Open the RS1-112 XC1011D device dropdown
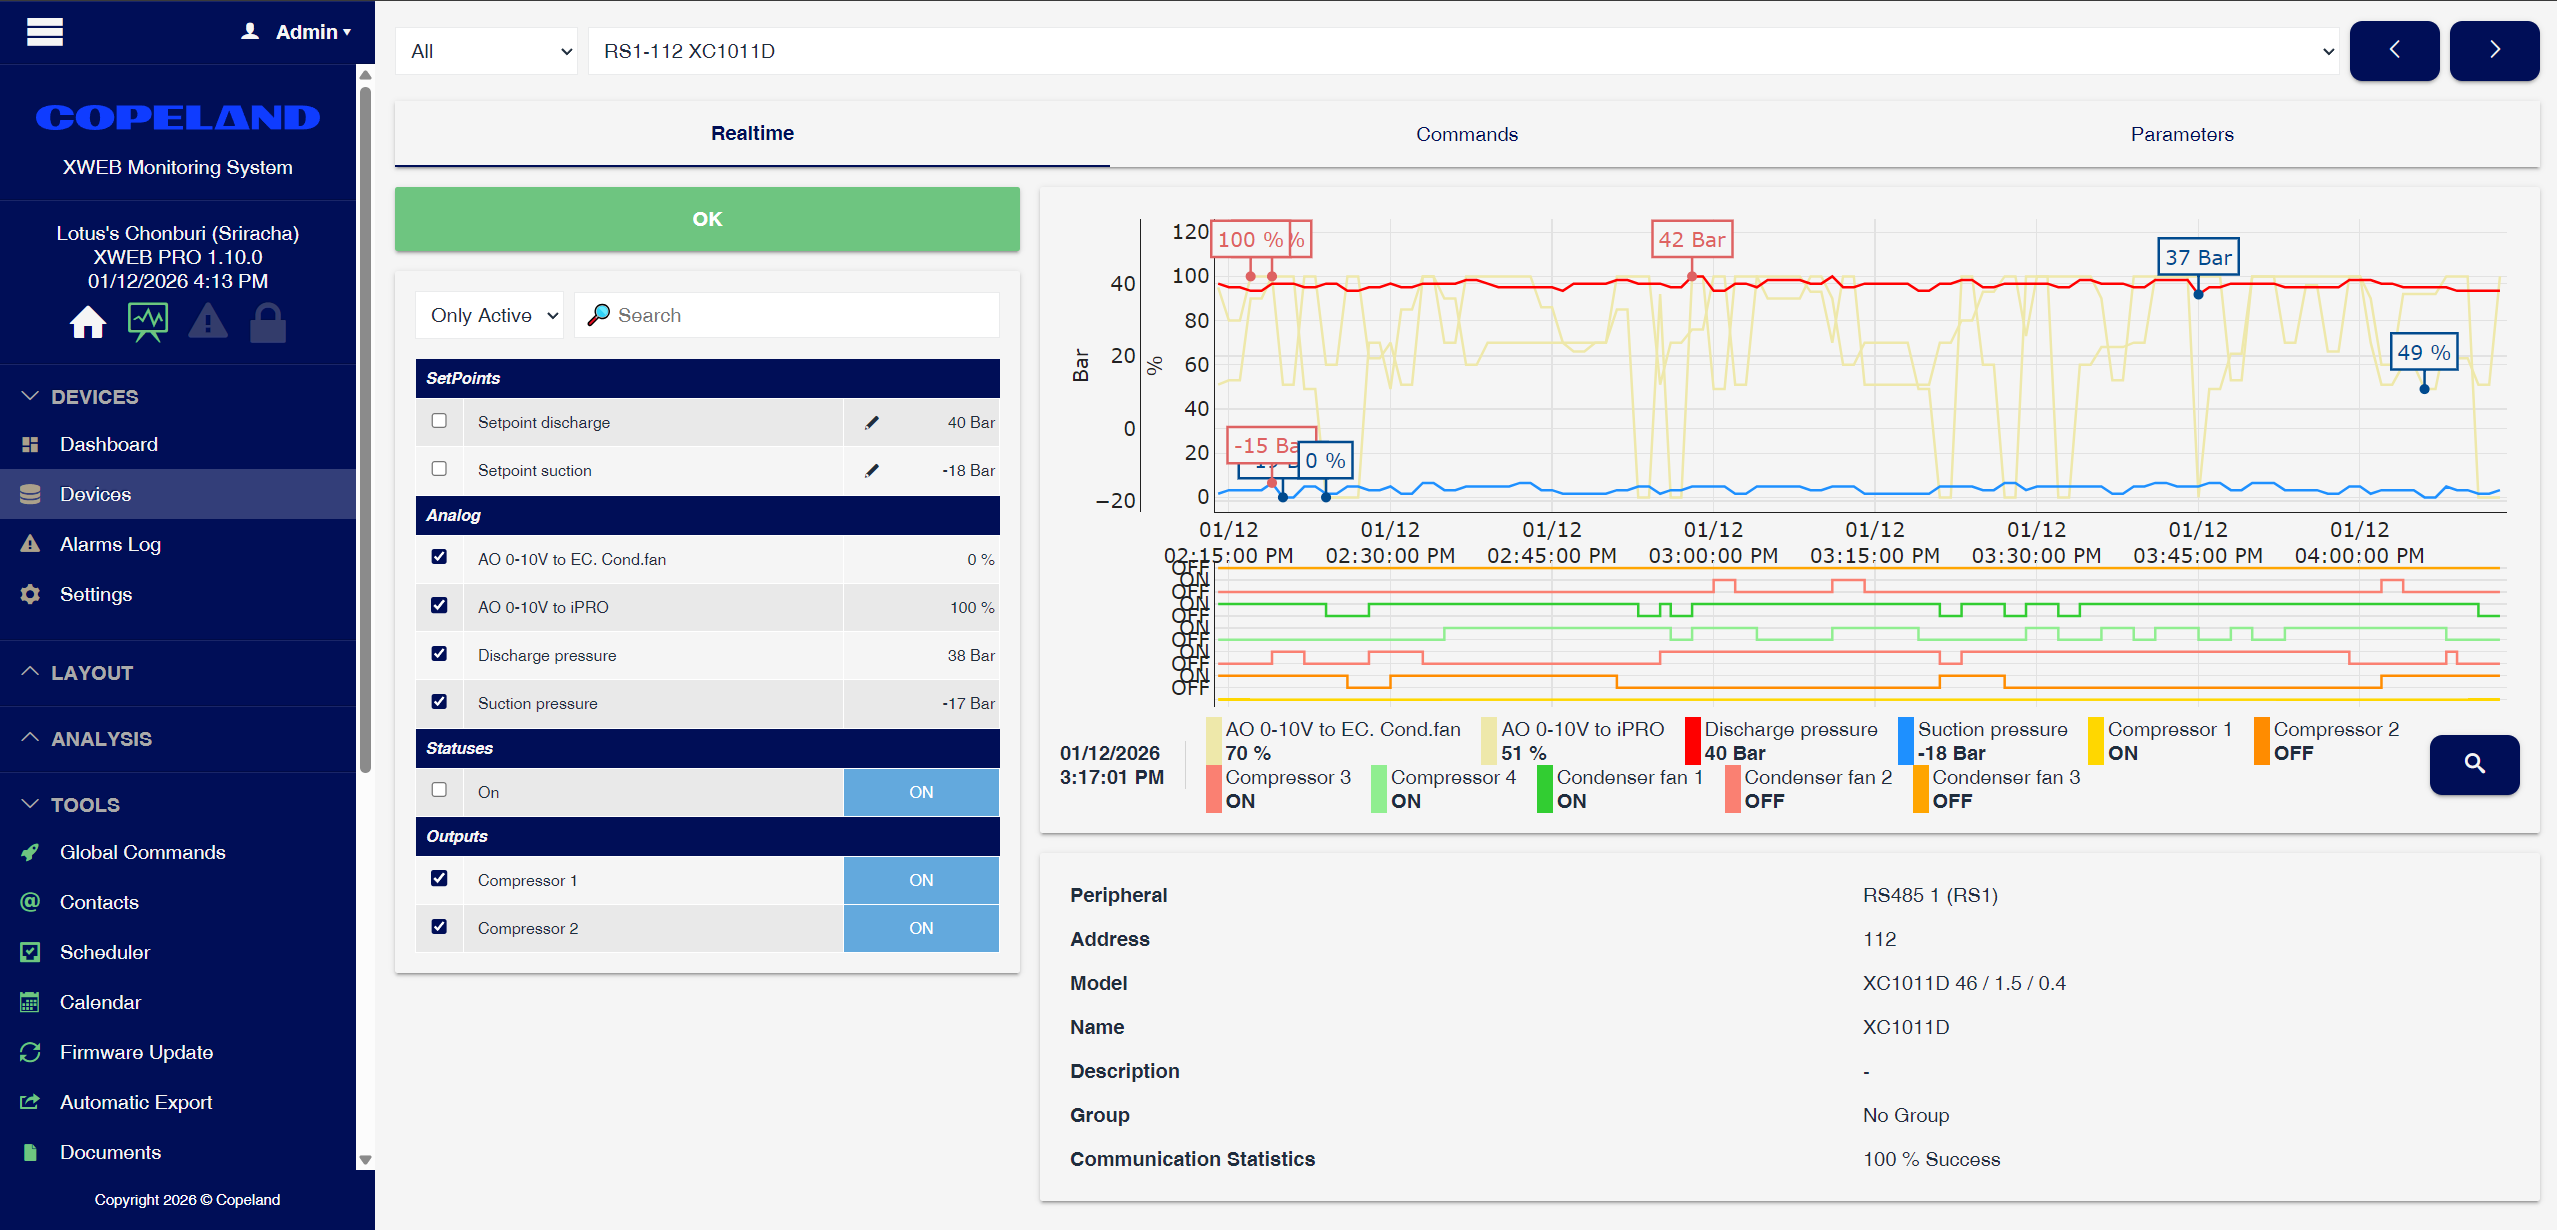Image resolution: width=2557 pixels, height=1230 pixels. coord(1464,51)
